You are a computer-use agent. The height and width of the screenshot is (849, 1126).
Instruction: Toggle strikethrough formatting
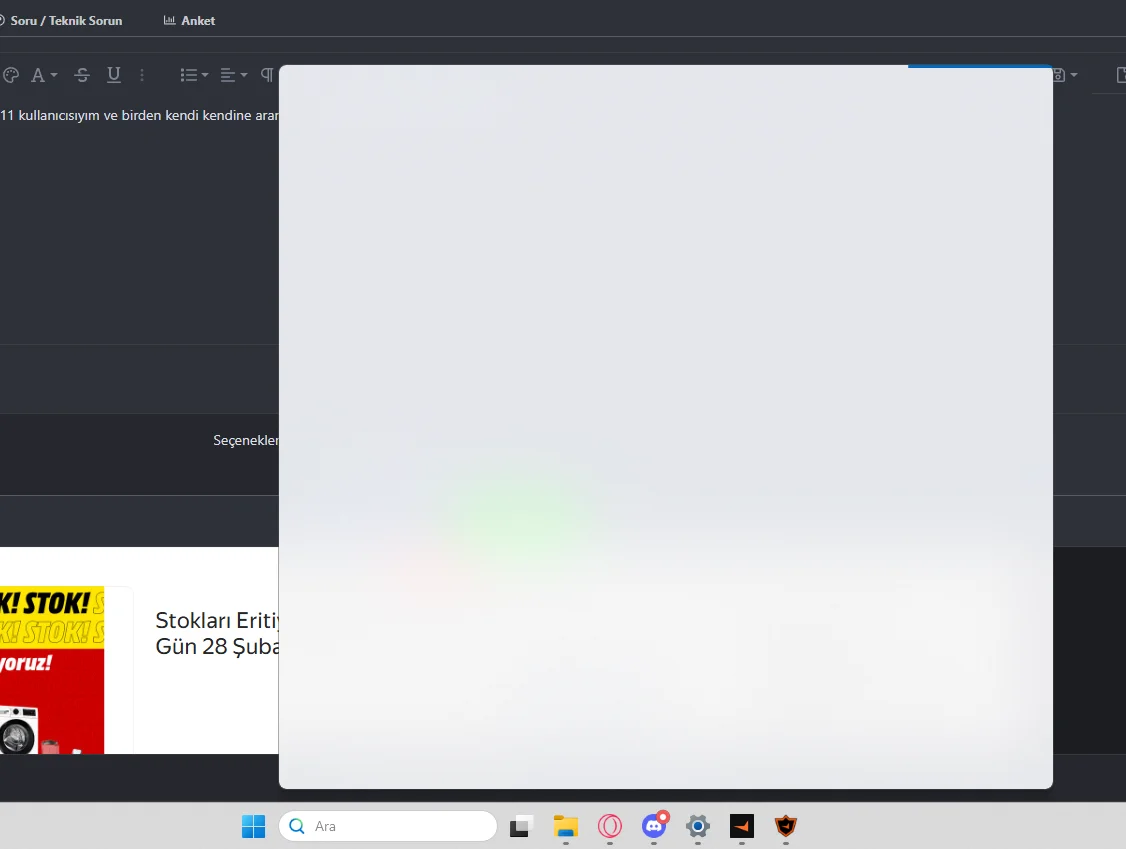click(82, 75)
